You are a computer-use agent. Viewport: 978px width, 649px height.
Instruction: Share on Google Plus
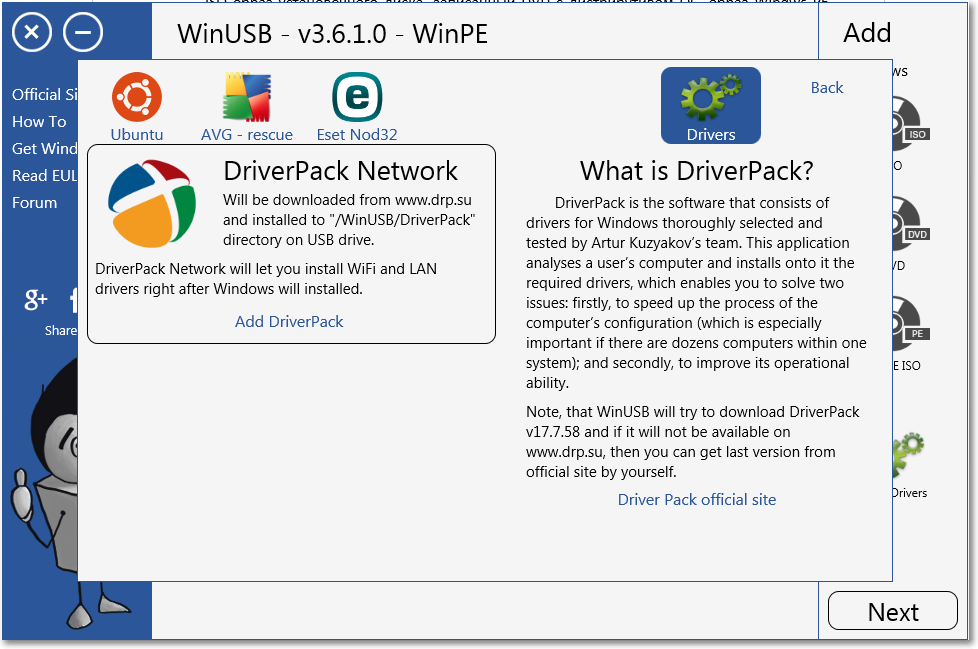tap(36, 300)
